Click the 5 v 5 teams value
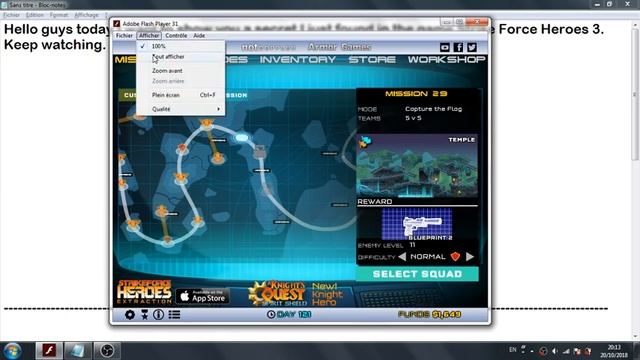This screenshot has height=360, width=640. pyautogui.click(x=413, y=118)
